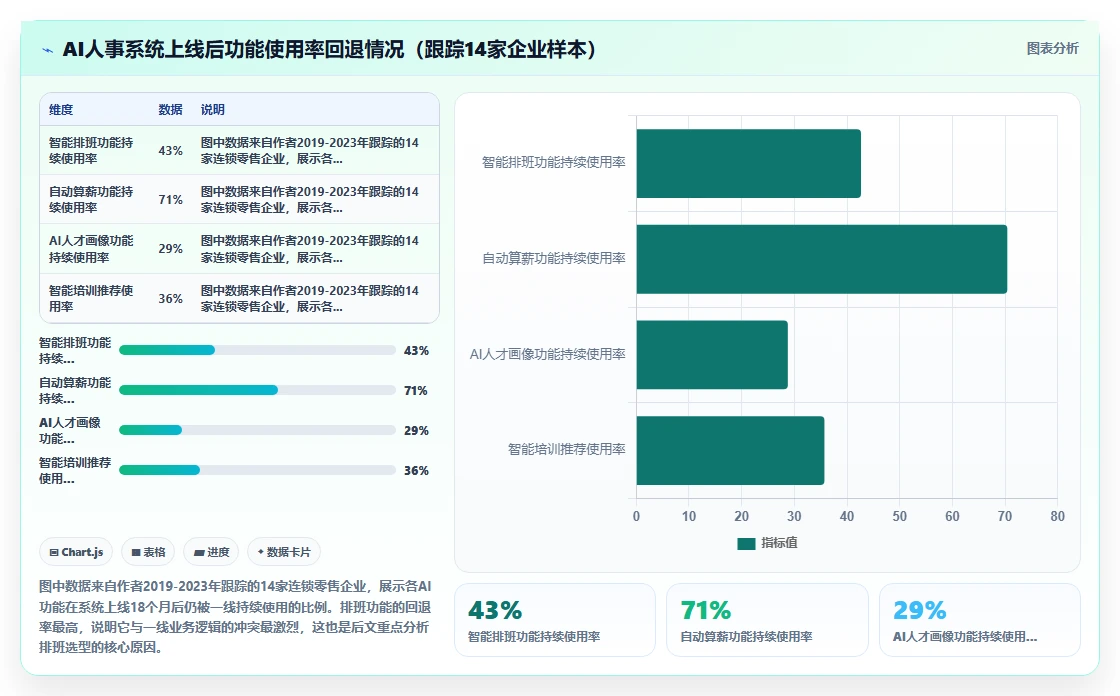Screen dimensions: 1120x696
Task: Click the 36% progress bar for 智能培训推荐
Action: coord(257,470)
